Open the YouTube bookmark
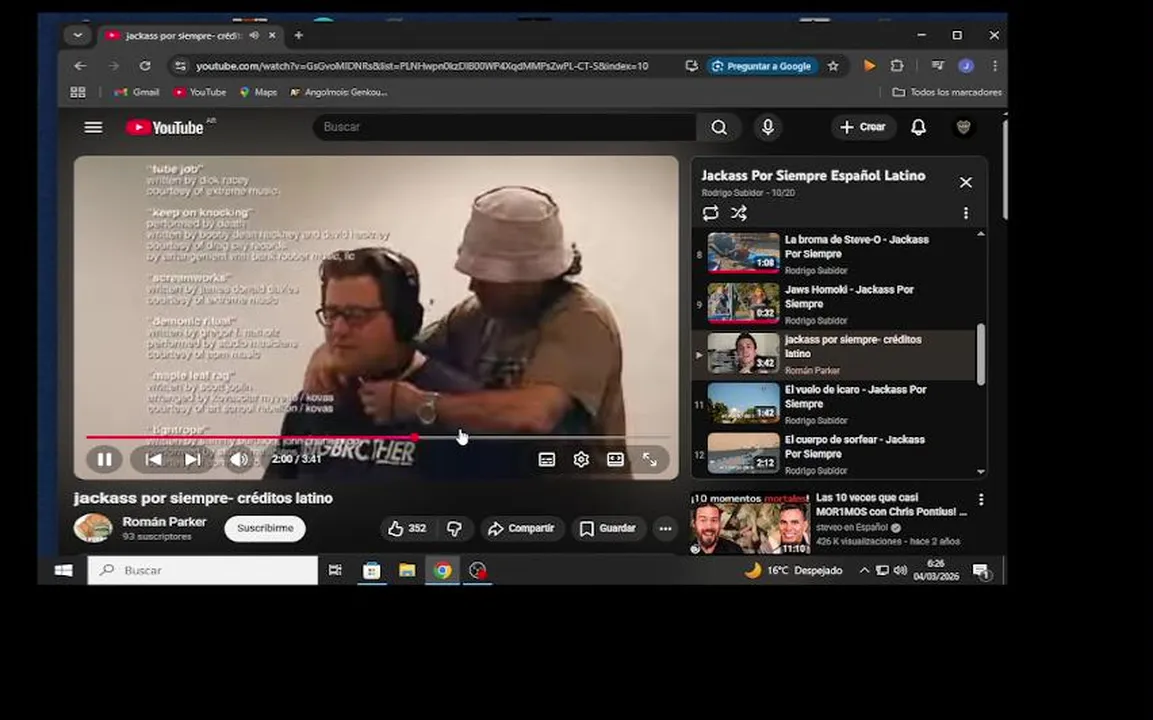Screen dimensions: 1153x720 click(x=199, y=92)
